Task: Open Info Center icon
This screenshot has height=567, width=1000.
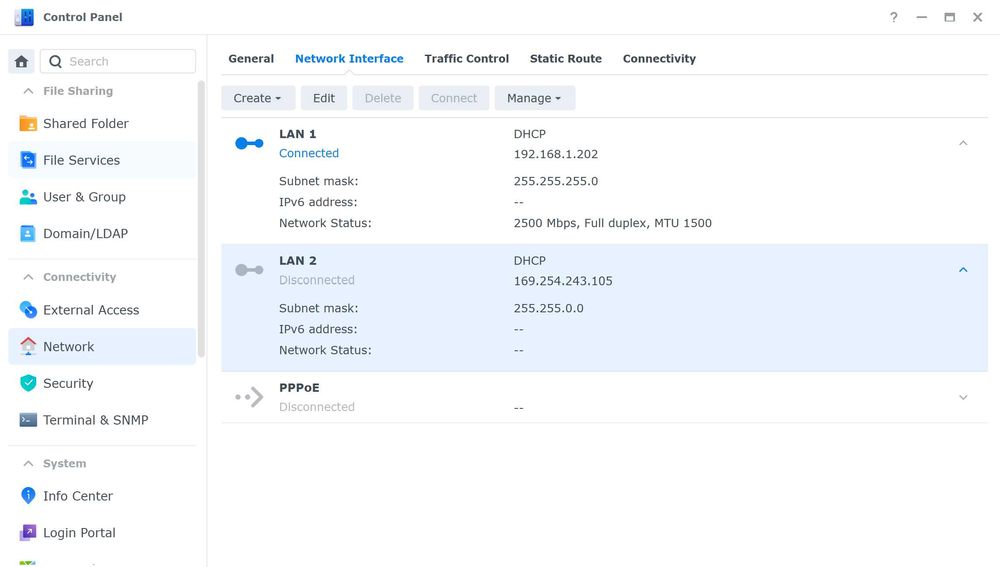Action: [28, 496]
